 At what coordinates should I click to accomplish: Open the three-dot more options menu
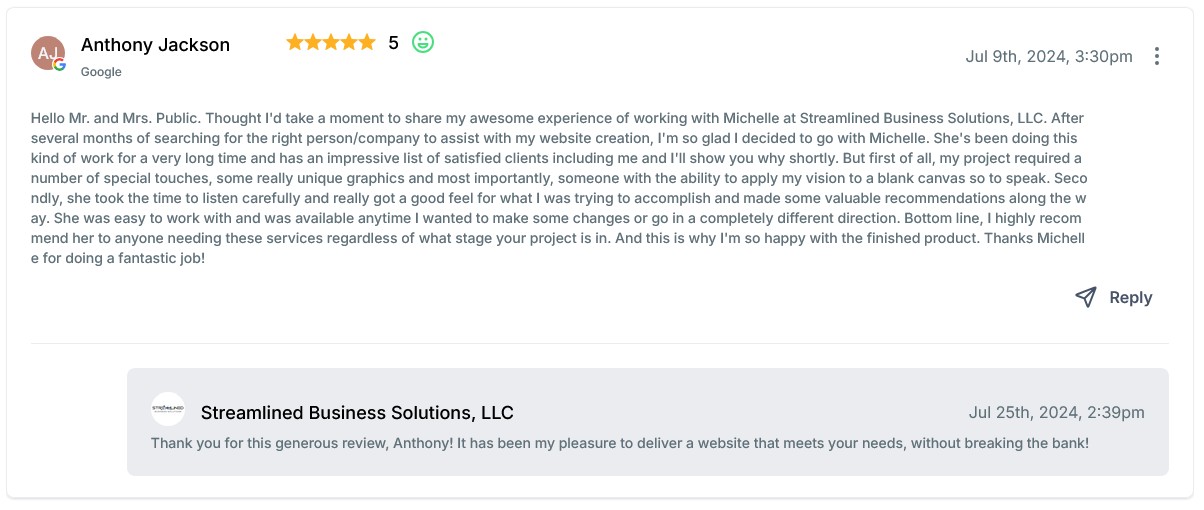tap(1157, 56)
